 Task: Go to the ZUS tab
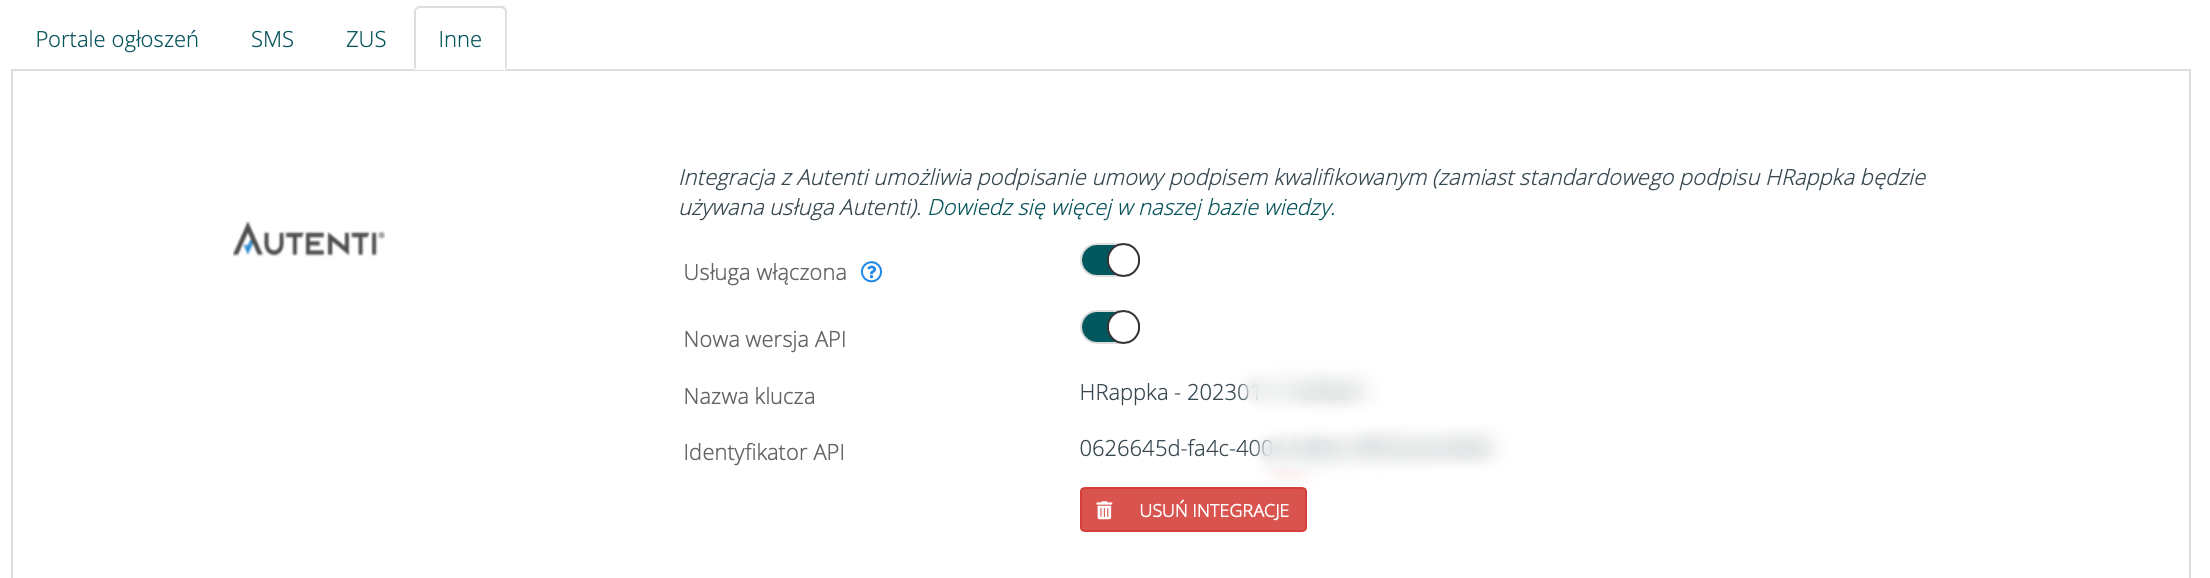pyautogui.click(x=366, y=39)
